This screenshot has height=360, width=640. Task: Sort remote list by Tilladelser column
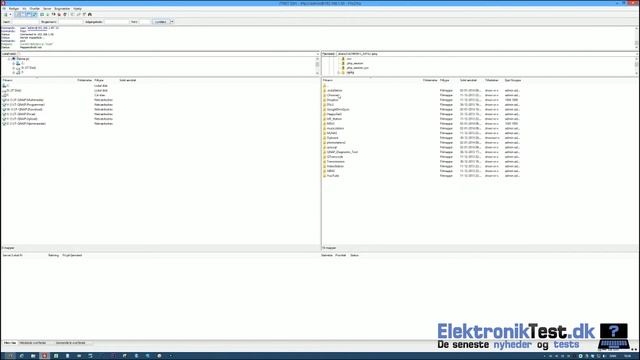[493, 80]
